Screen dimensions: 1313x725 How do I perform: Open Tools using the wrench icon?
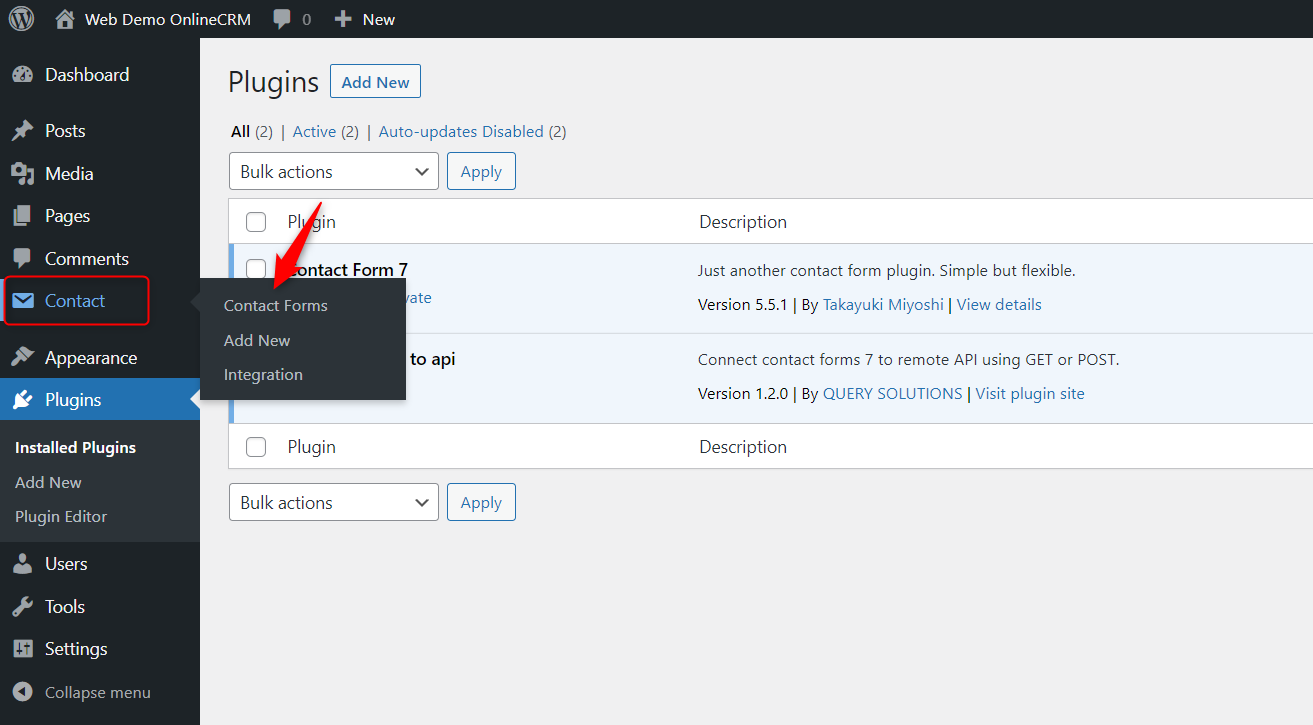point(22,606)
